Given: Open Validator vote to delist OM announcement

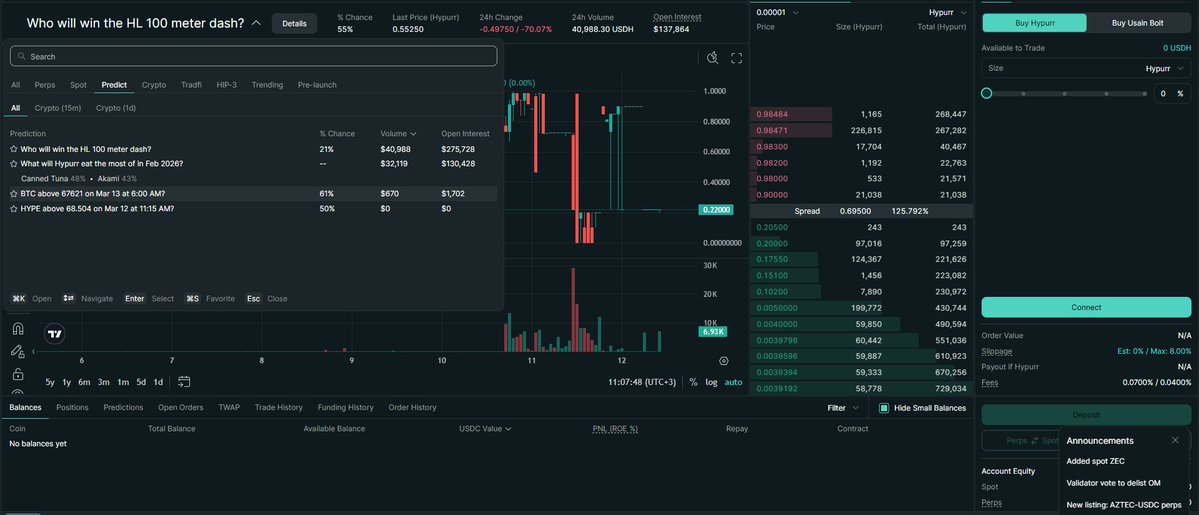Looking at the screenshot, I should (1113, 483).
